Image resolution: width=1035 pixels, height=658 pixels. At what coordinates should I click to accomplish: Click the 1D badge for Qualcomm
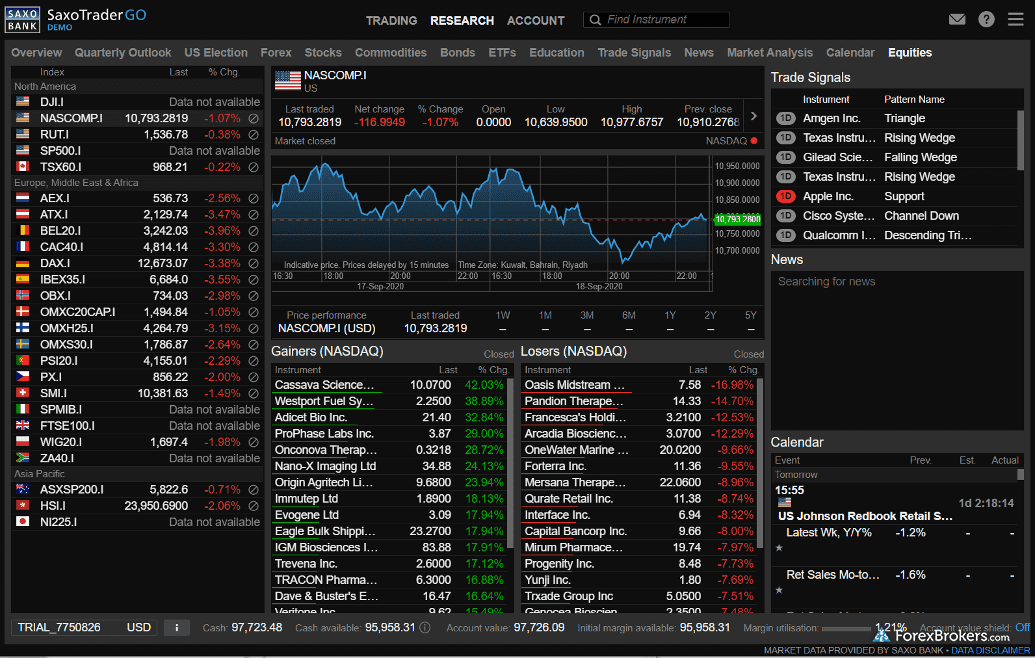tap(785, 235)
